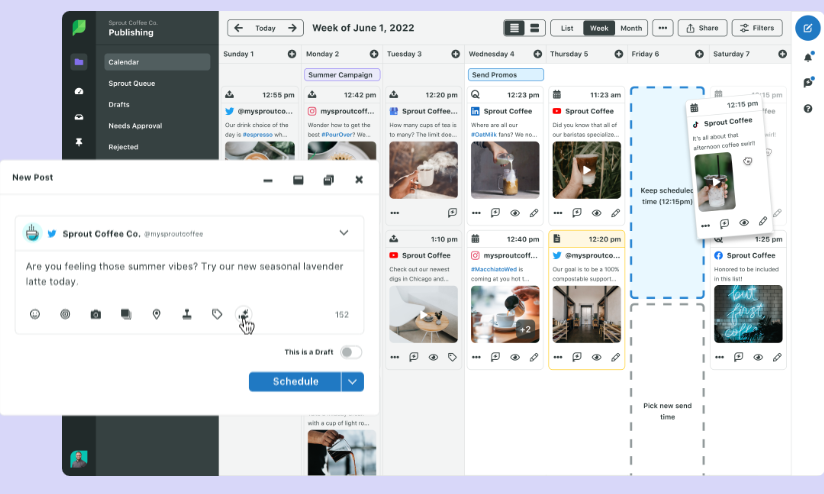Add a post on Thursday 5
Viewport: 824px width, 494px height.
[619, 54]
